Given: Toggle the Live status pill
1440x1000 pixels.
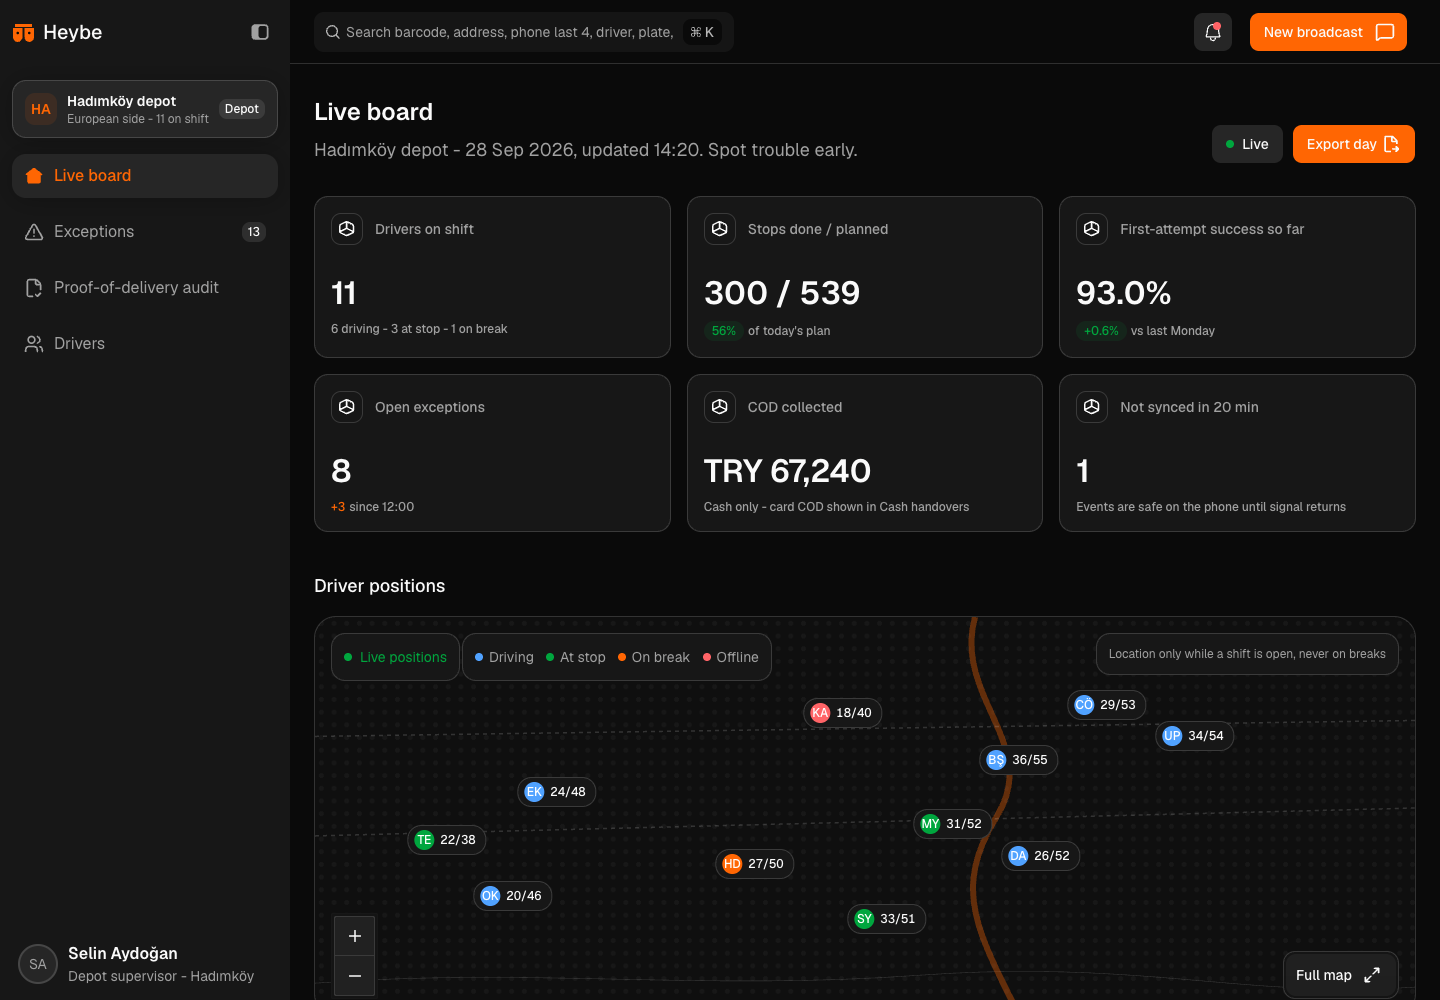Looking at the screenshot, I should [1247, 144].
